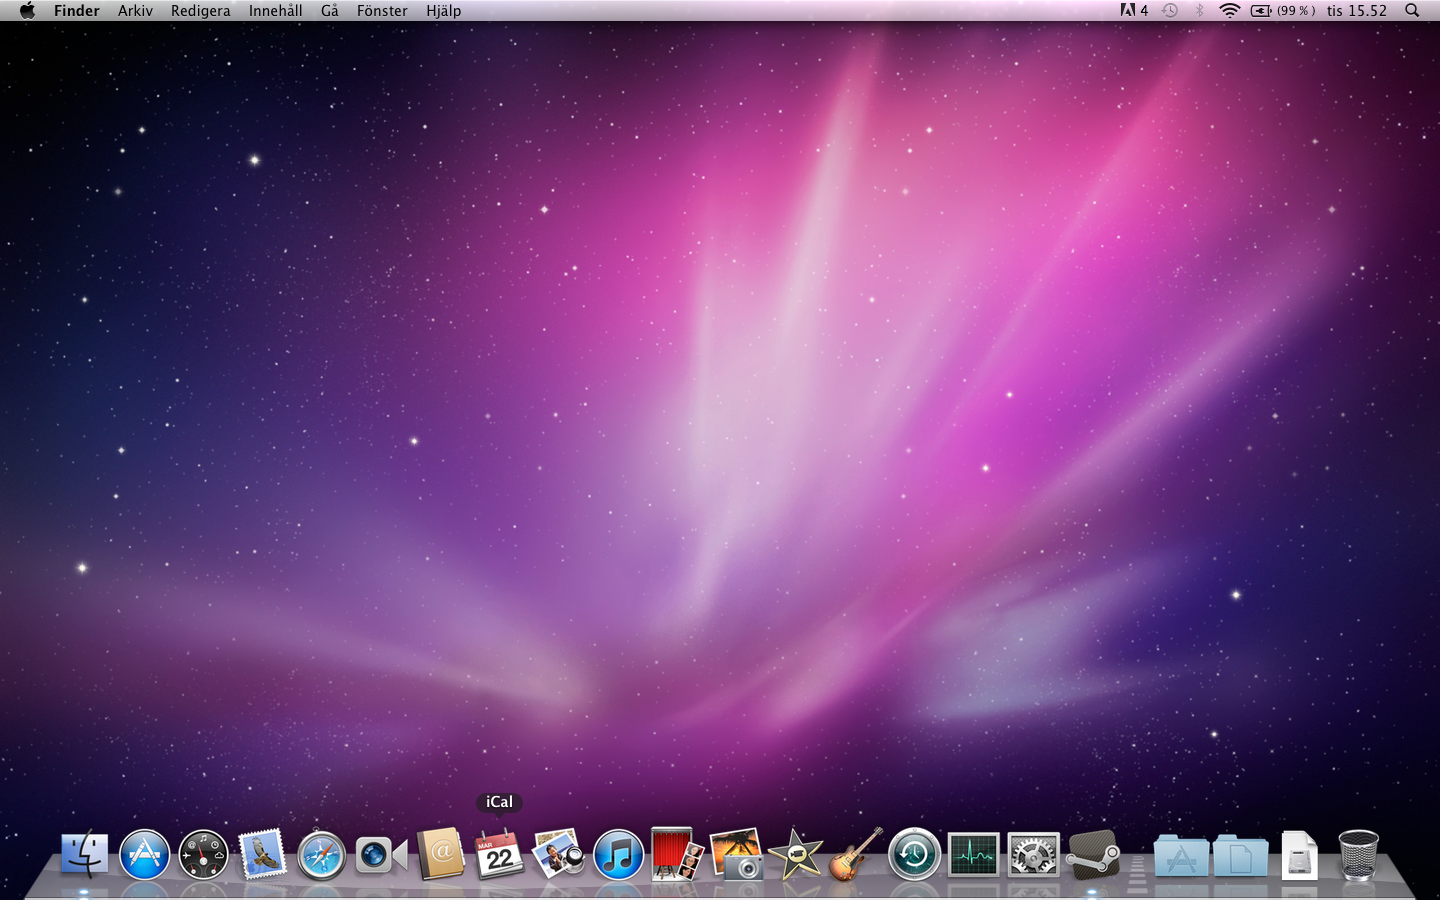Open the App Store from the Dock
Image resolution: width=1440 pixels, height=900 pixels.
[144, 856]
